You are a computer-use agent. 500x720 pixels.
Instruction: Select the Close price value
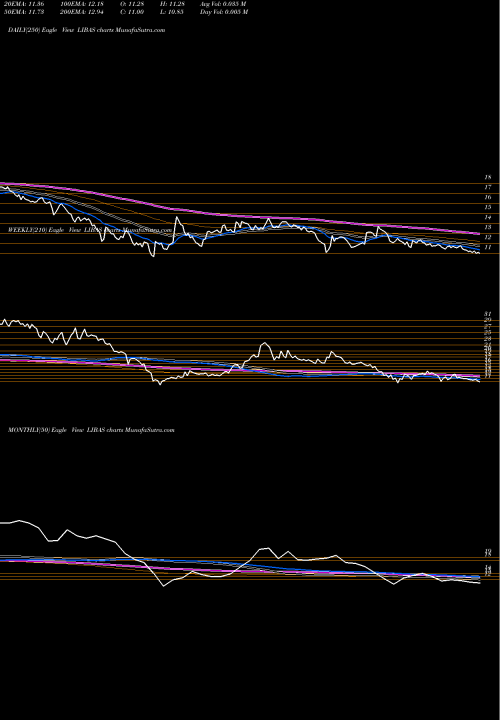[132, 12]
